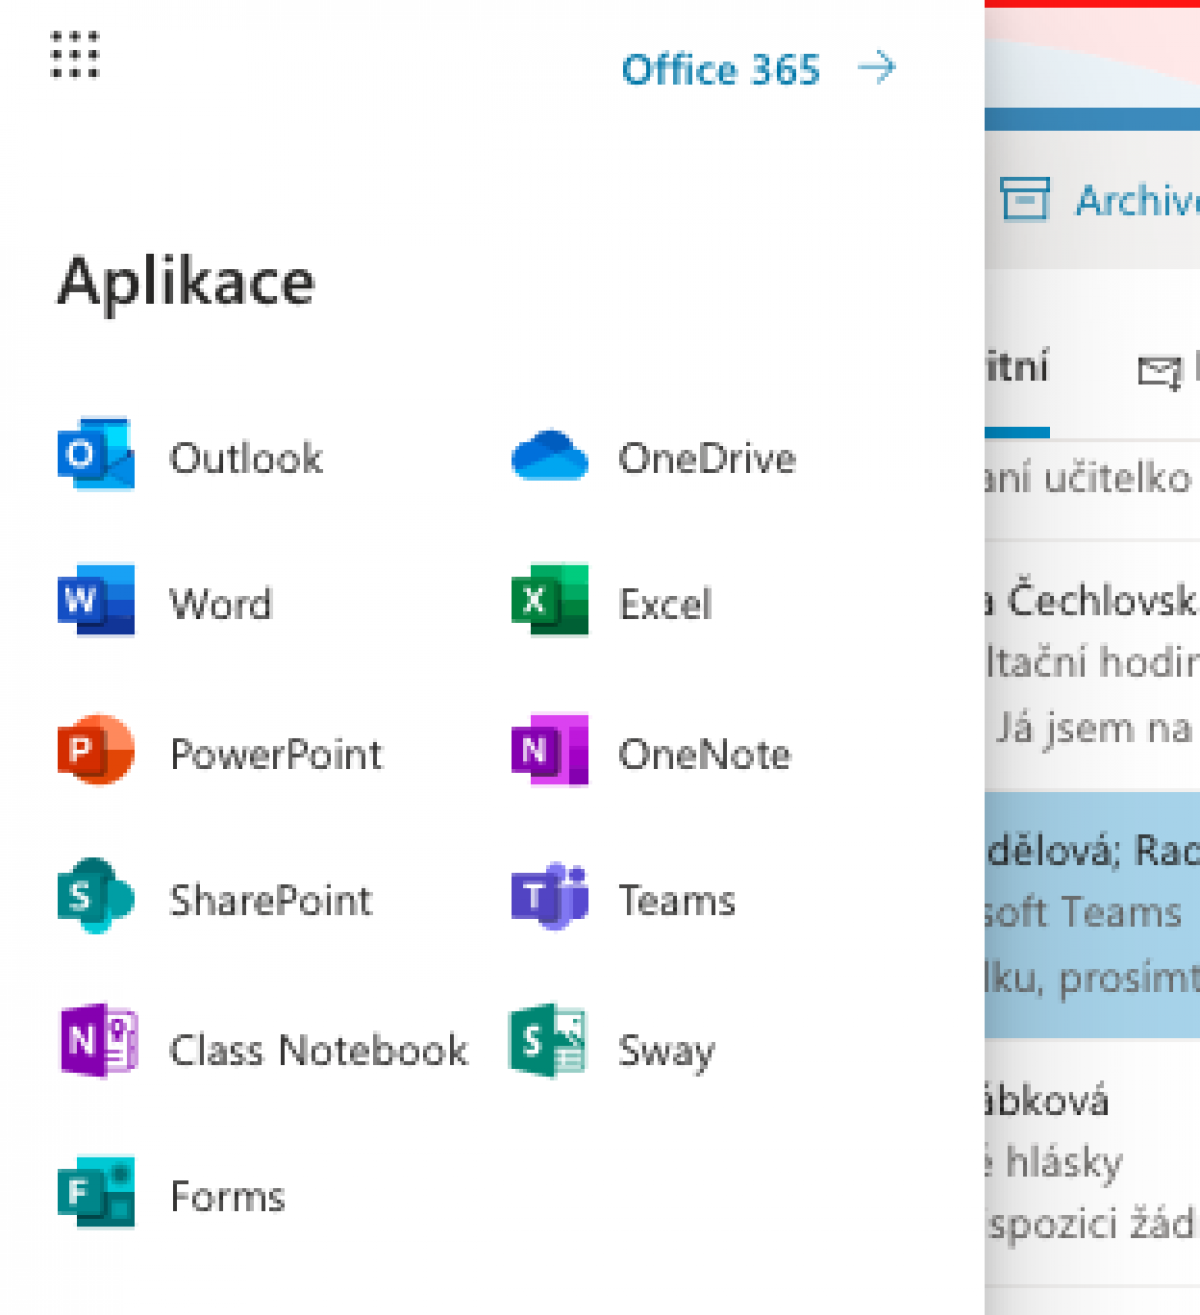Close the app launcher waffle icon
1200x1315 pixels.
[x=75, y=54]
